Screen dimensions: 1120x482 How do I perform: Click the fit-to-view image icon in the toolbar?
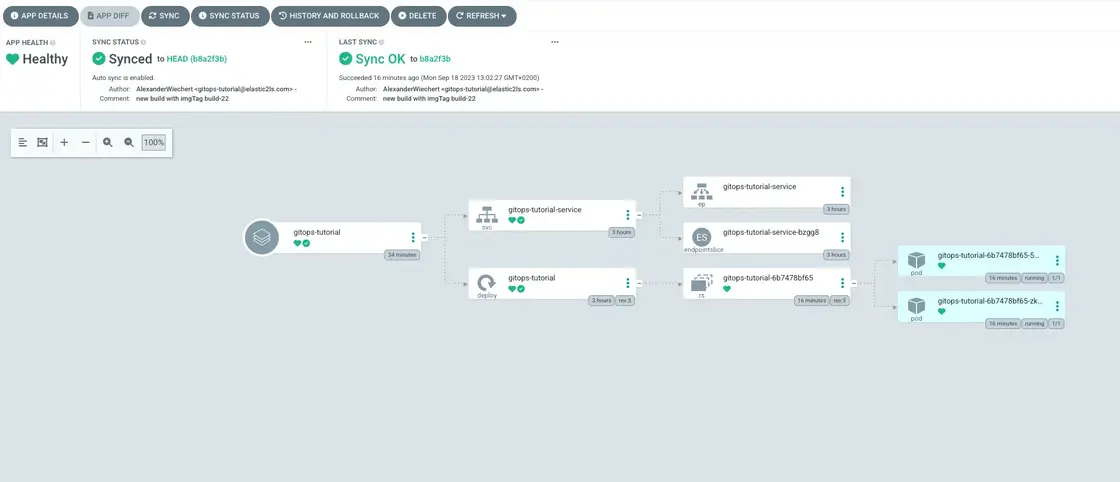[x=42, y=143]
